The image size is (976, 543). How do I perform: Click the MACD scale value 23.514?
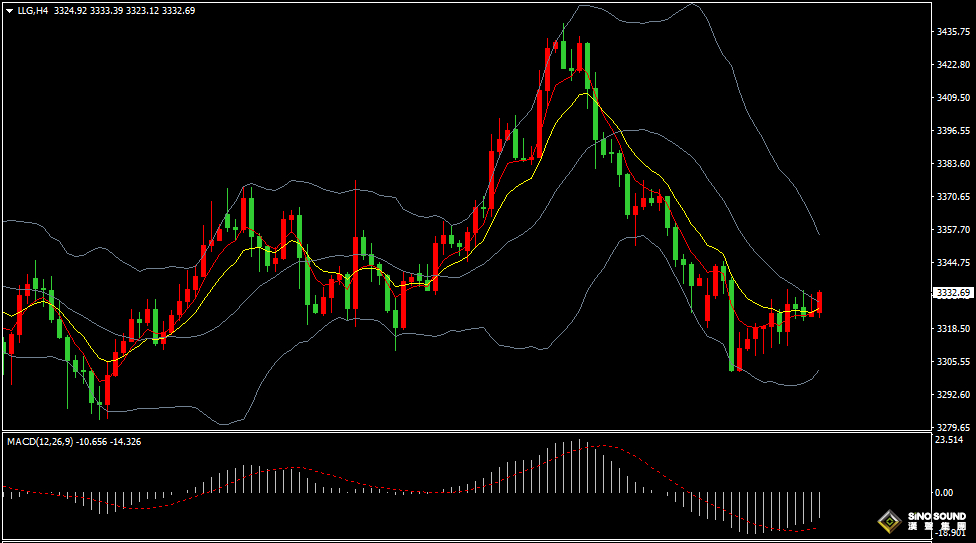[x=949, y=440]
